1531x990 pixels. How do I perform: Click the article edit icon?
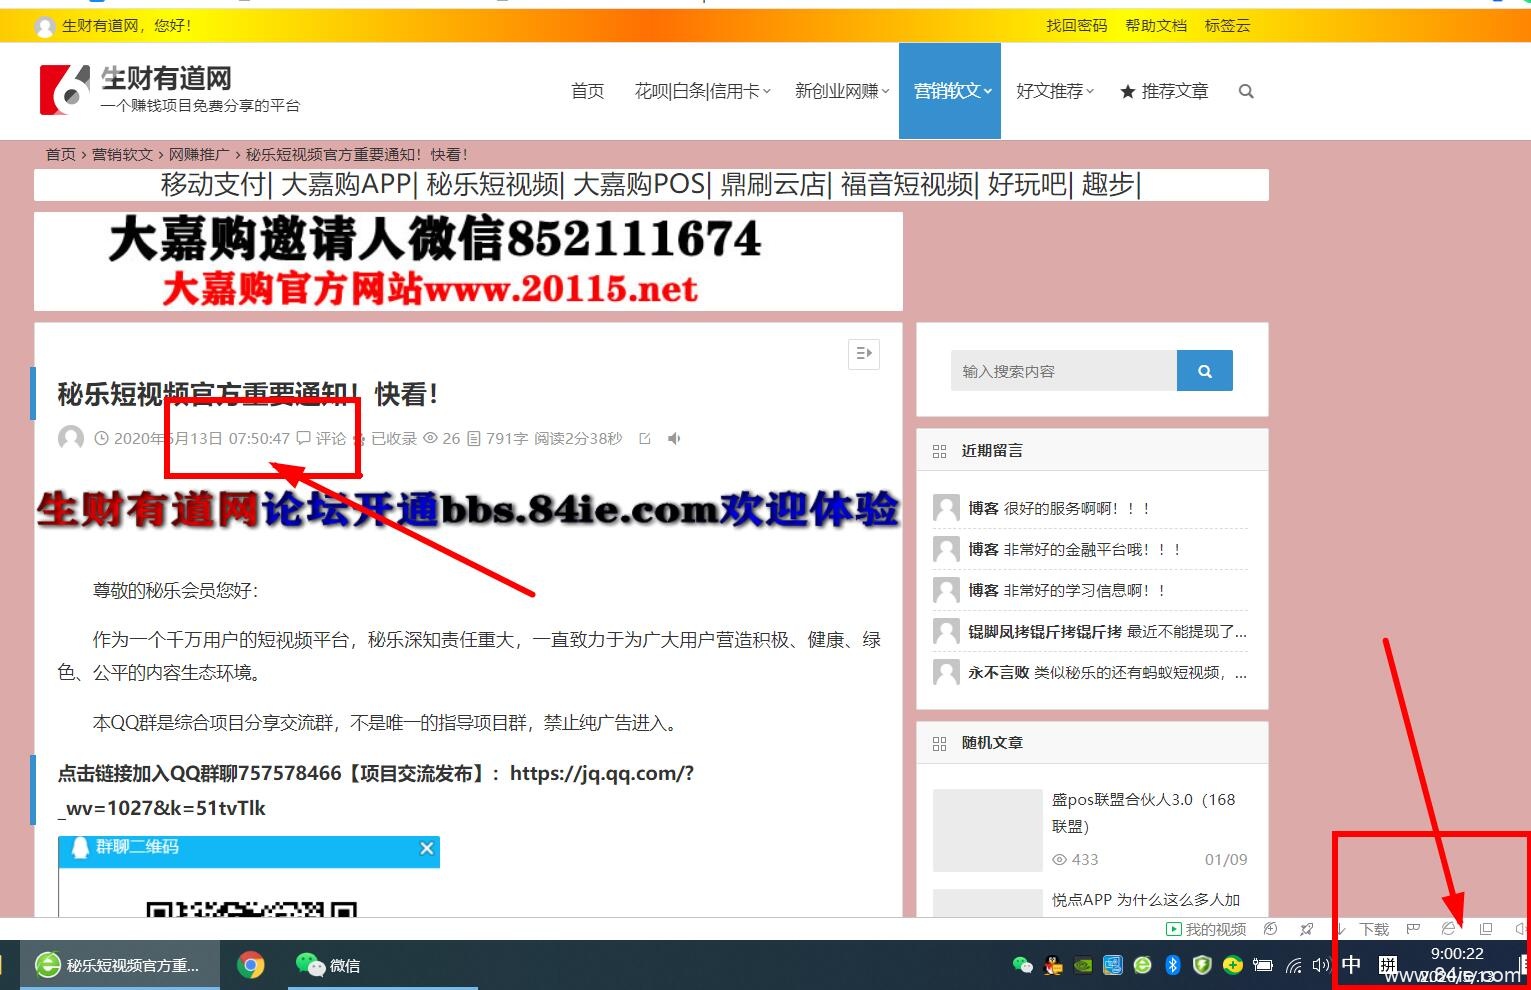tap(645, 438)
